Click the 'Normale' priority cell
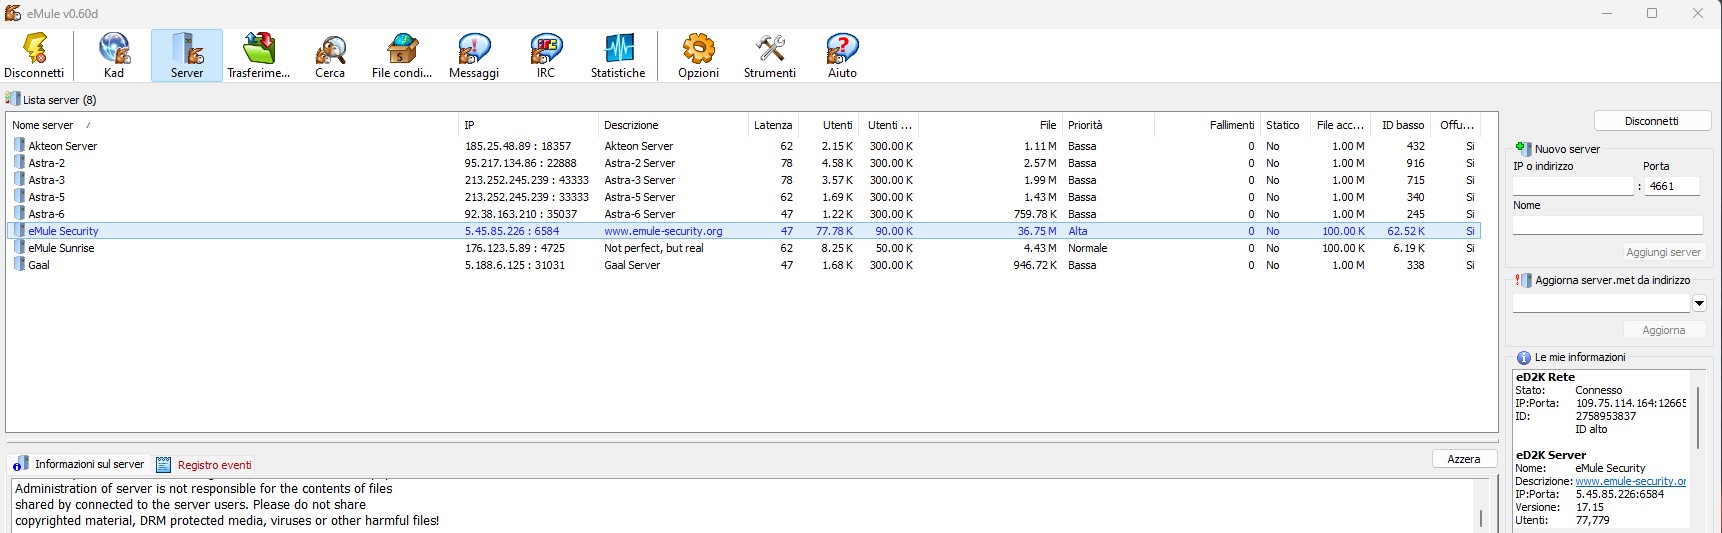This screenshot has height=533, width=1722. [x=1087, y=248]
